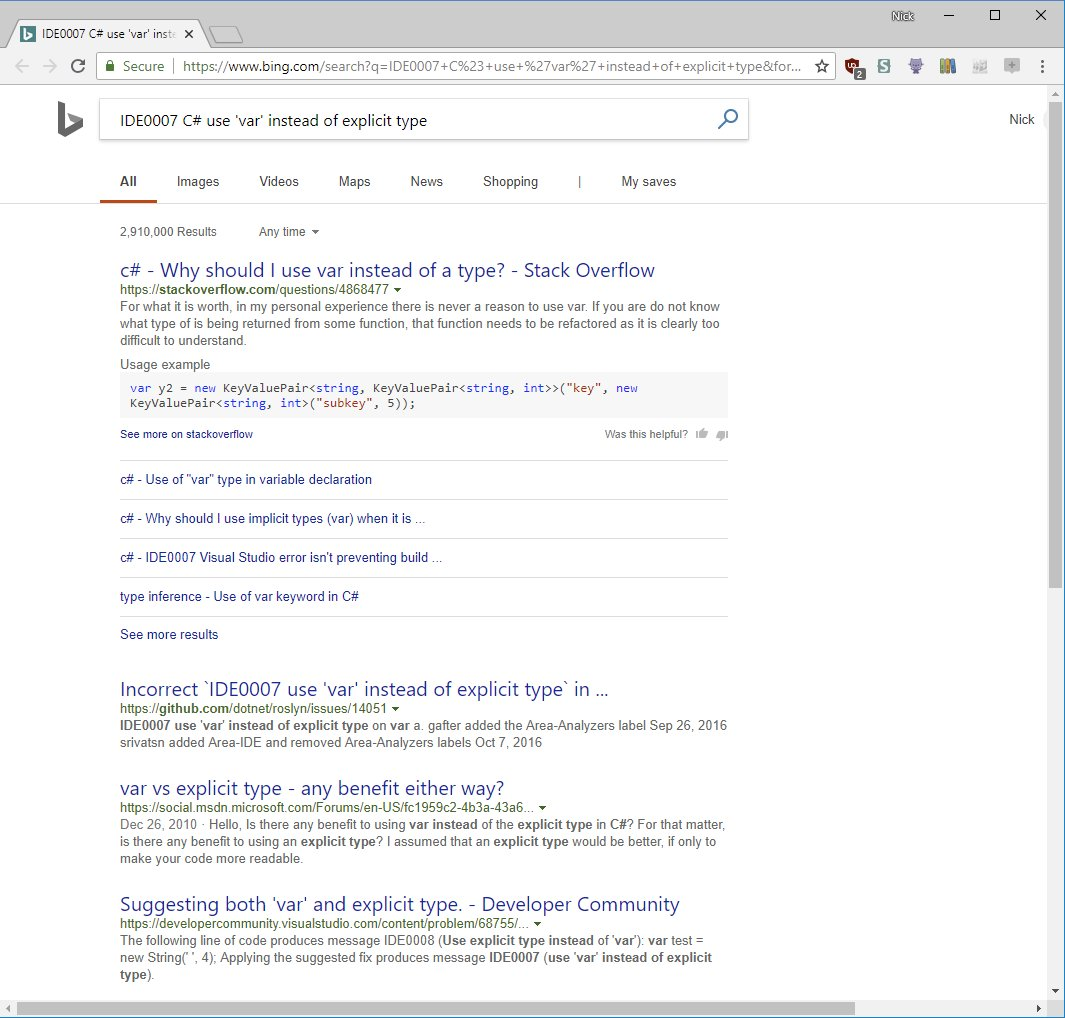The image size is (1065, 1018).
Task: Click the browser address bar URL
Action: point(492,66)
